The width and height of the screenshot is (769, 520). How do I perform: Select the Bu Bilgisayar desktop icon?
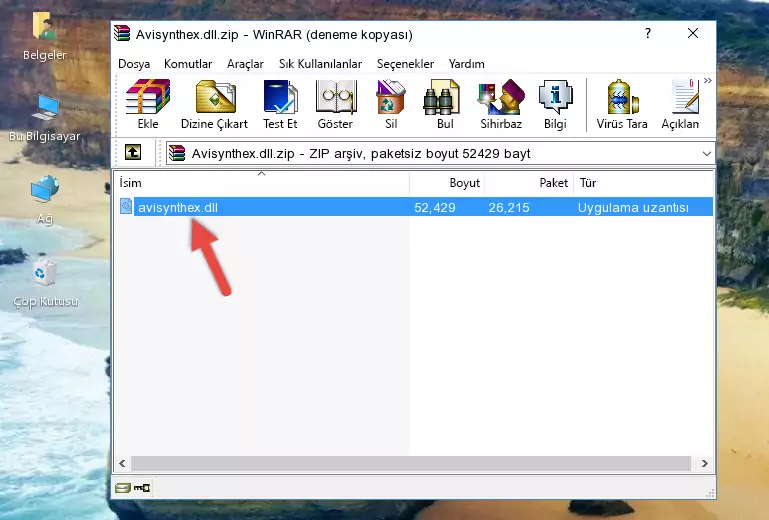pos(44,119)
